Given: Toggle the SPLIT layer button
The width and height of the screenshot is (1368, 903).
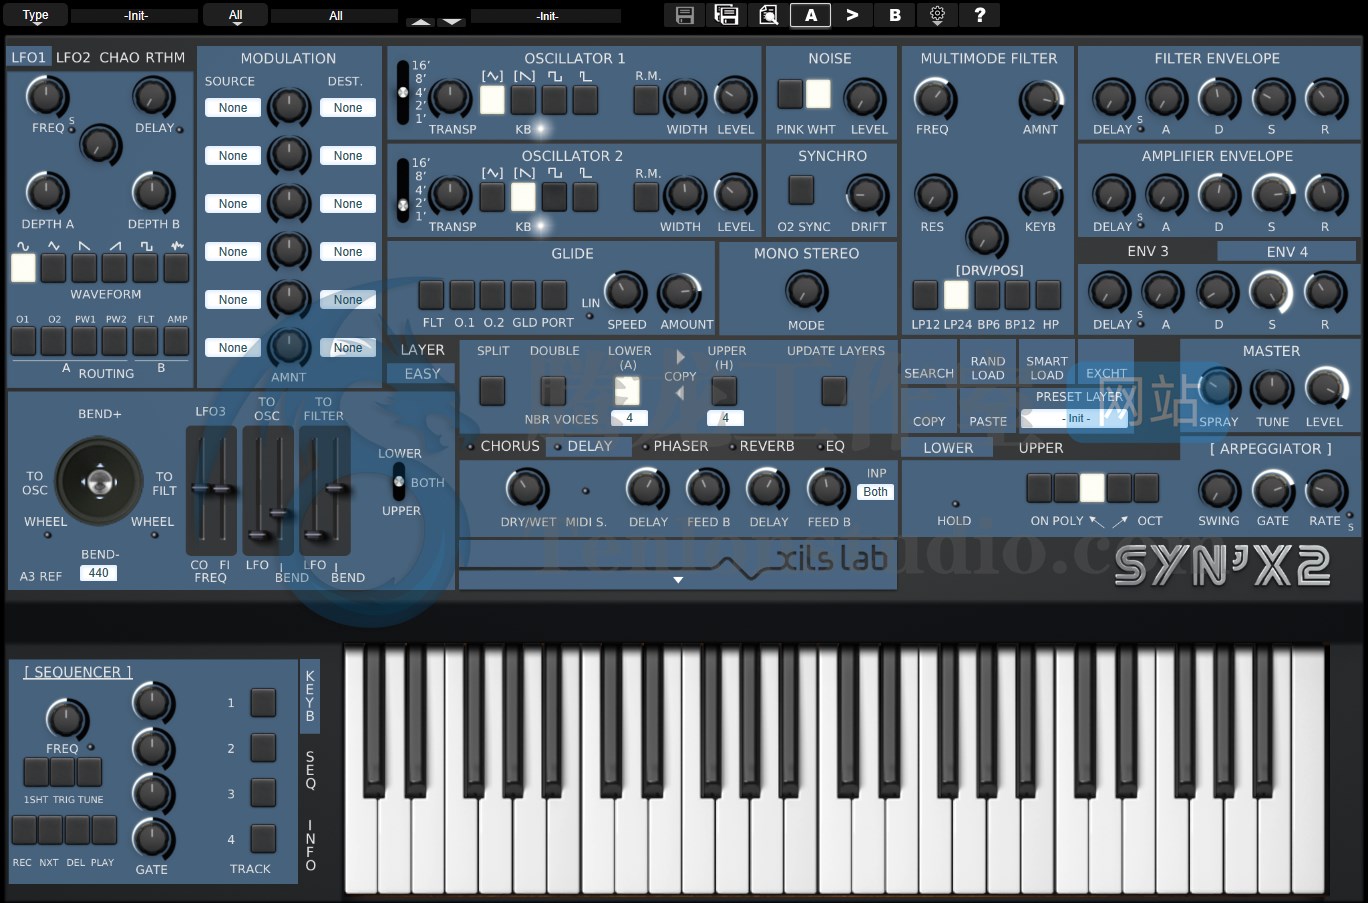Looking at the screenshot, I should coord(492,390).
